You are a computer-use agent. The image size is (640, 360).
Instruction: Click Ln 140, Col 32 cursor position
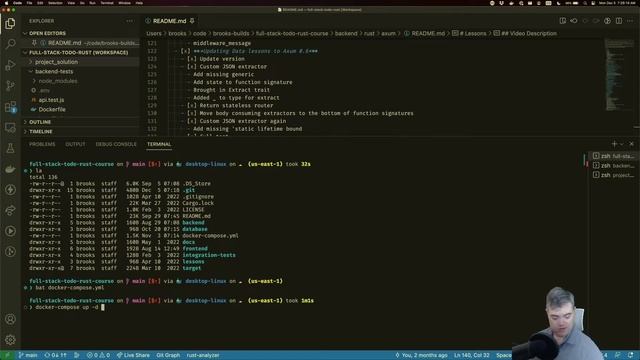[x=471, y=355]
